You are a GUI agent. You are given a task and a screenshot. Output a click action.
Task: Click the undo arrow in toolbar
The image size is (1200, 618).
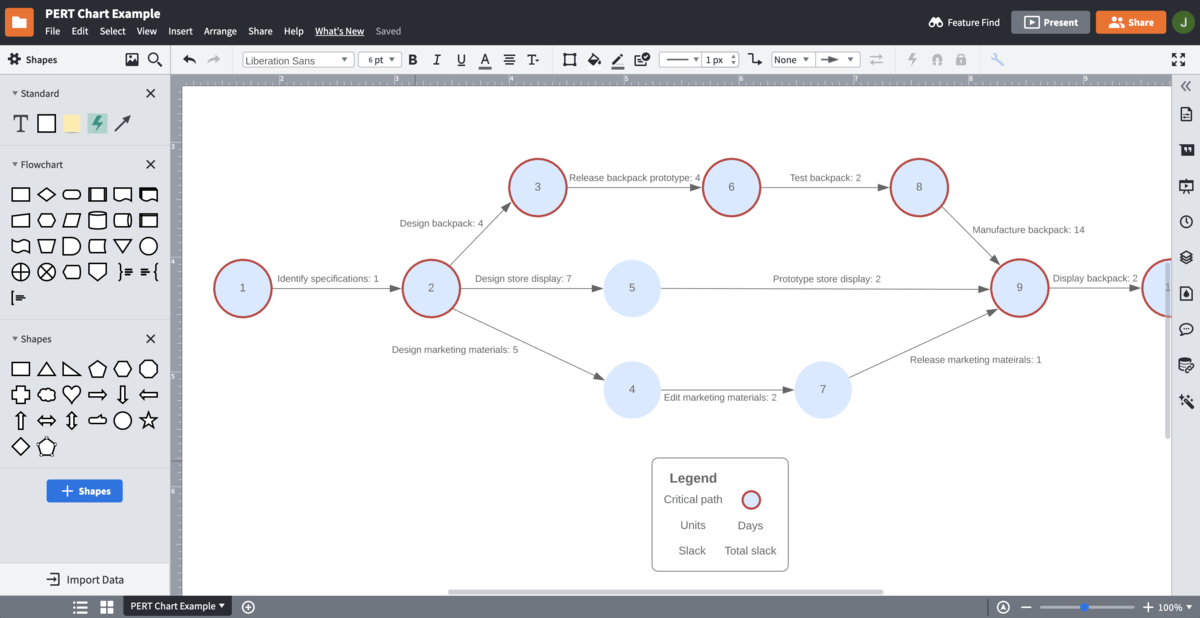tap(190, 60)
